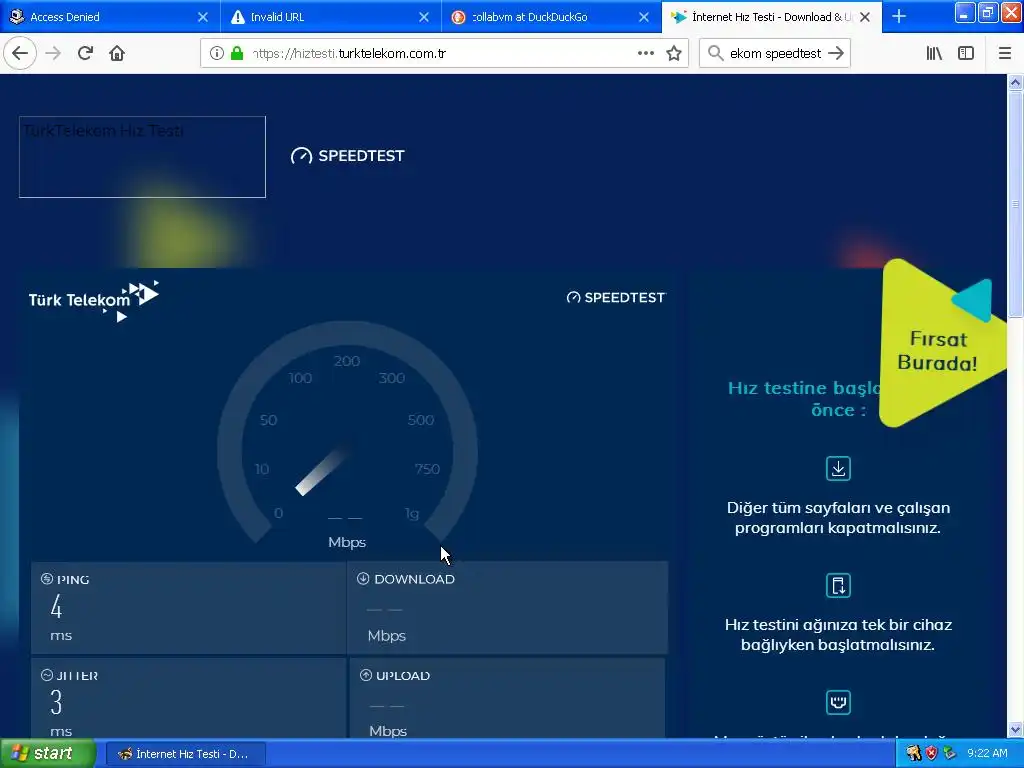Viewport: 1024px width, 768px height.
Task: Close the Invalid URL tab
Action: [424, 17]
